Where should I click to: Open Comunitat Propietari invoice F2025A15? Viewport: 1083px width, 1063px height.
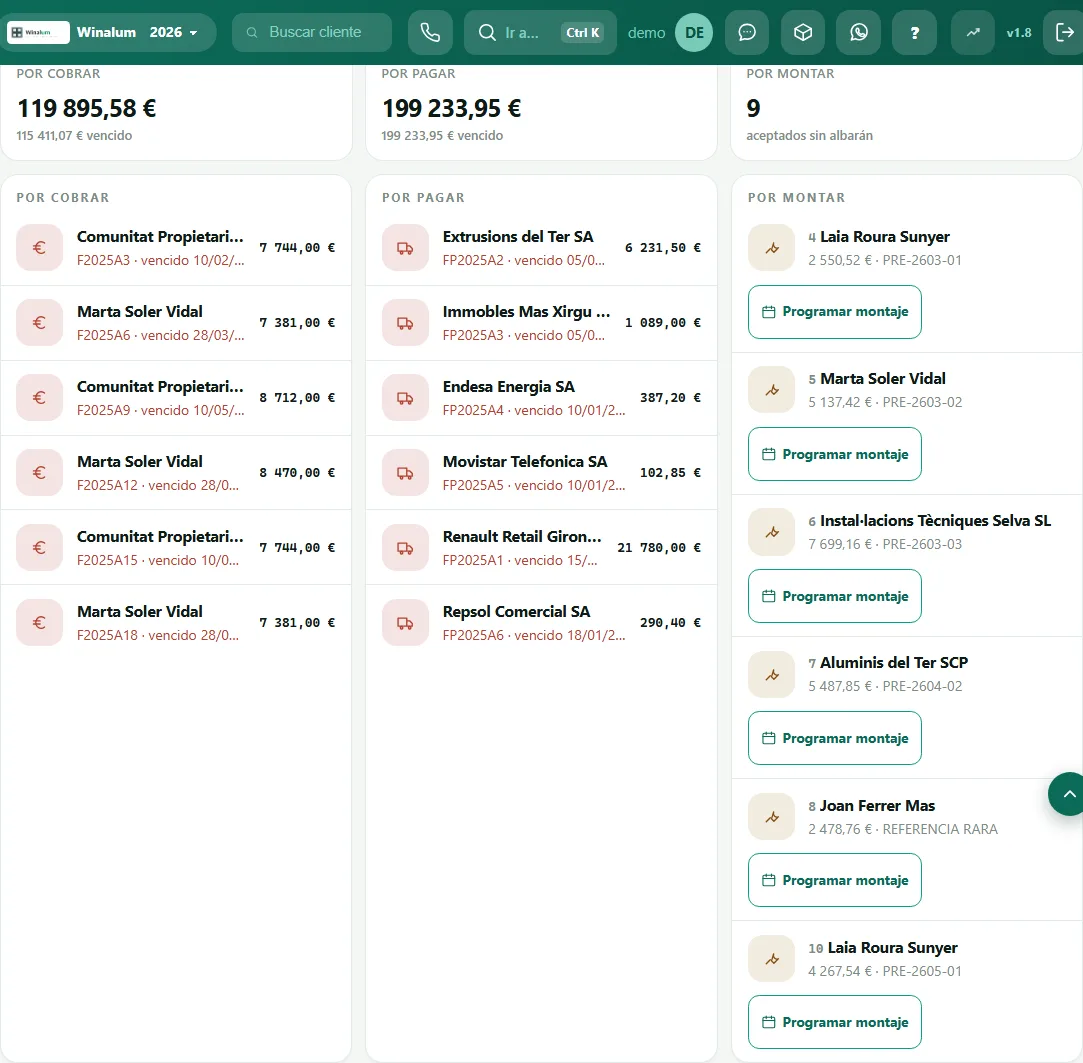click(x=176, y=548)
